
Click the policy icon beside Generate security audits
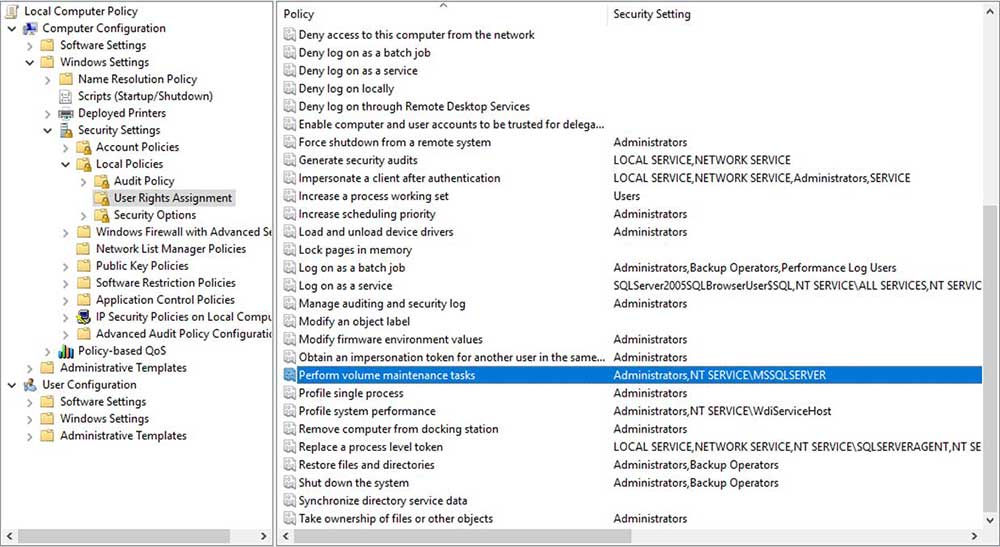pyautogui.click(x=290, y=160)
